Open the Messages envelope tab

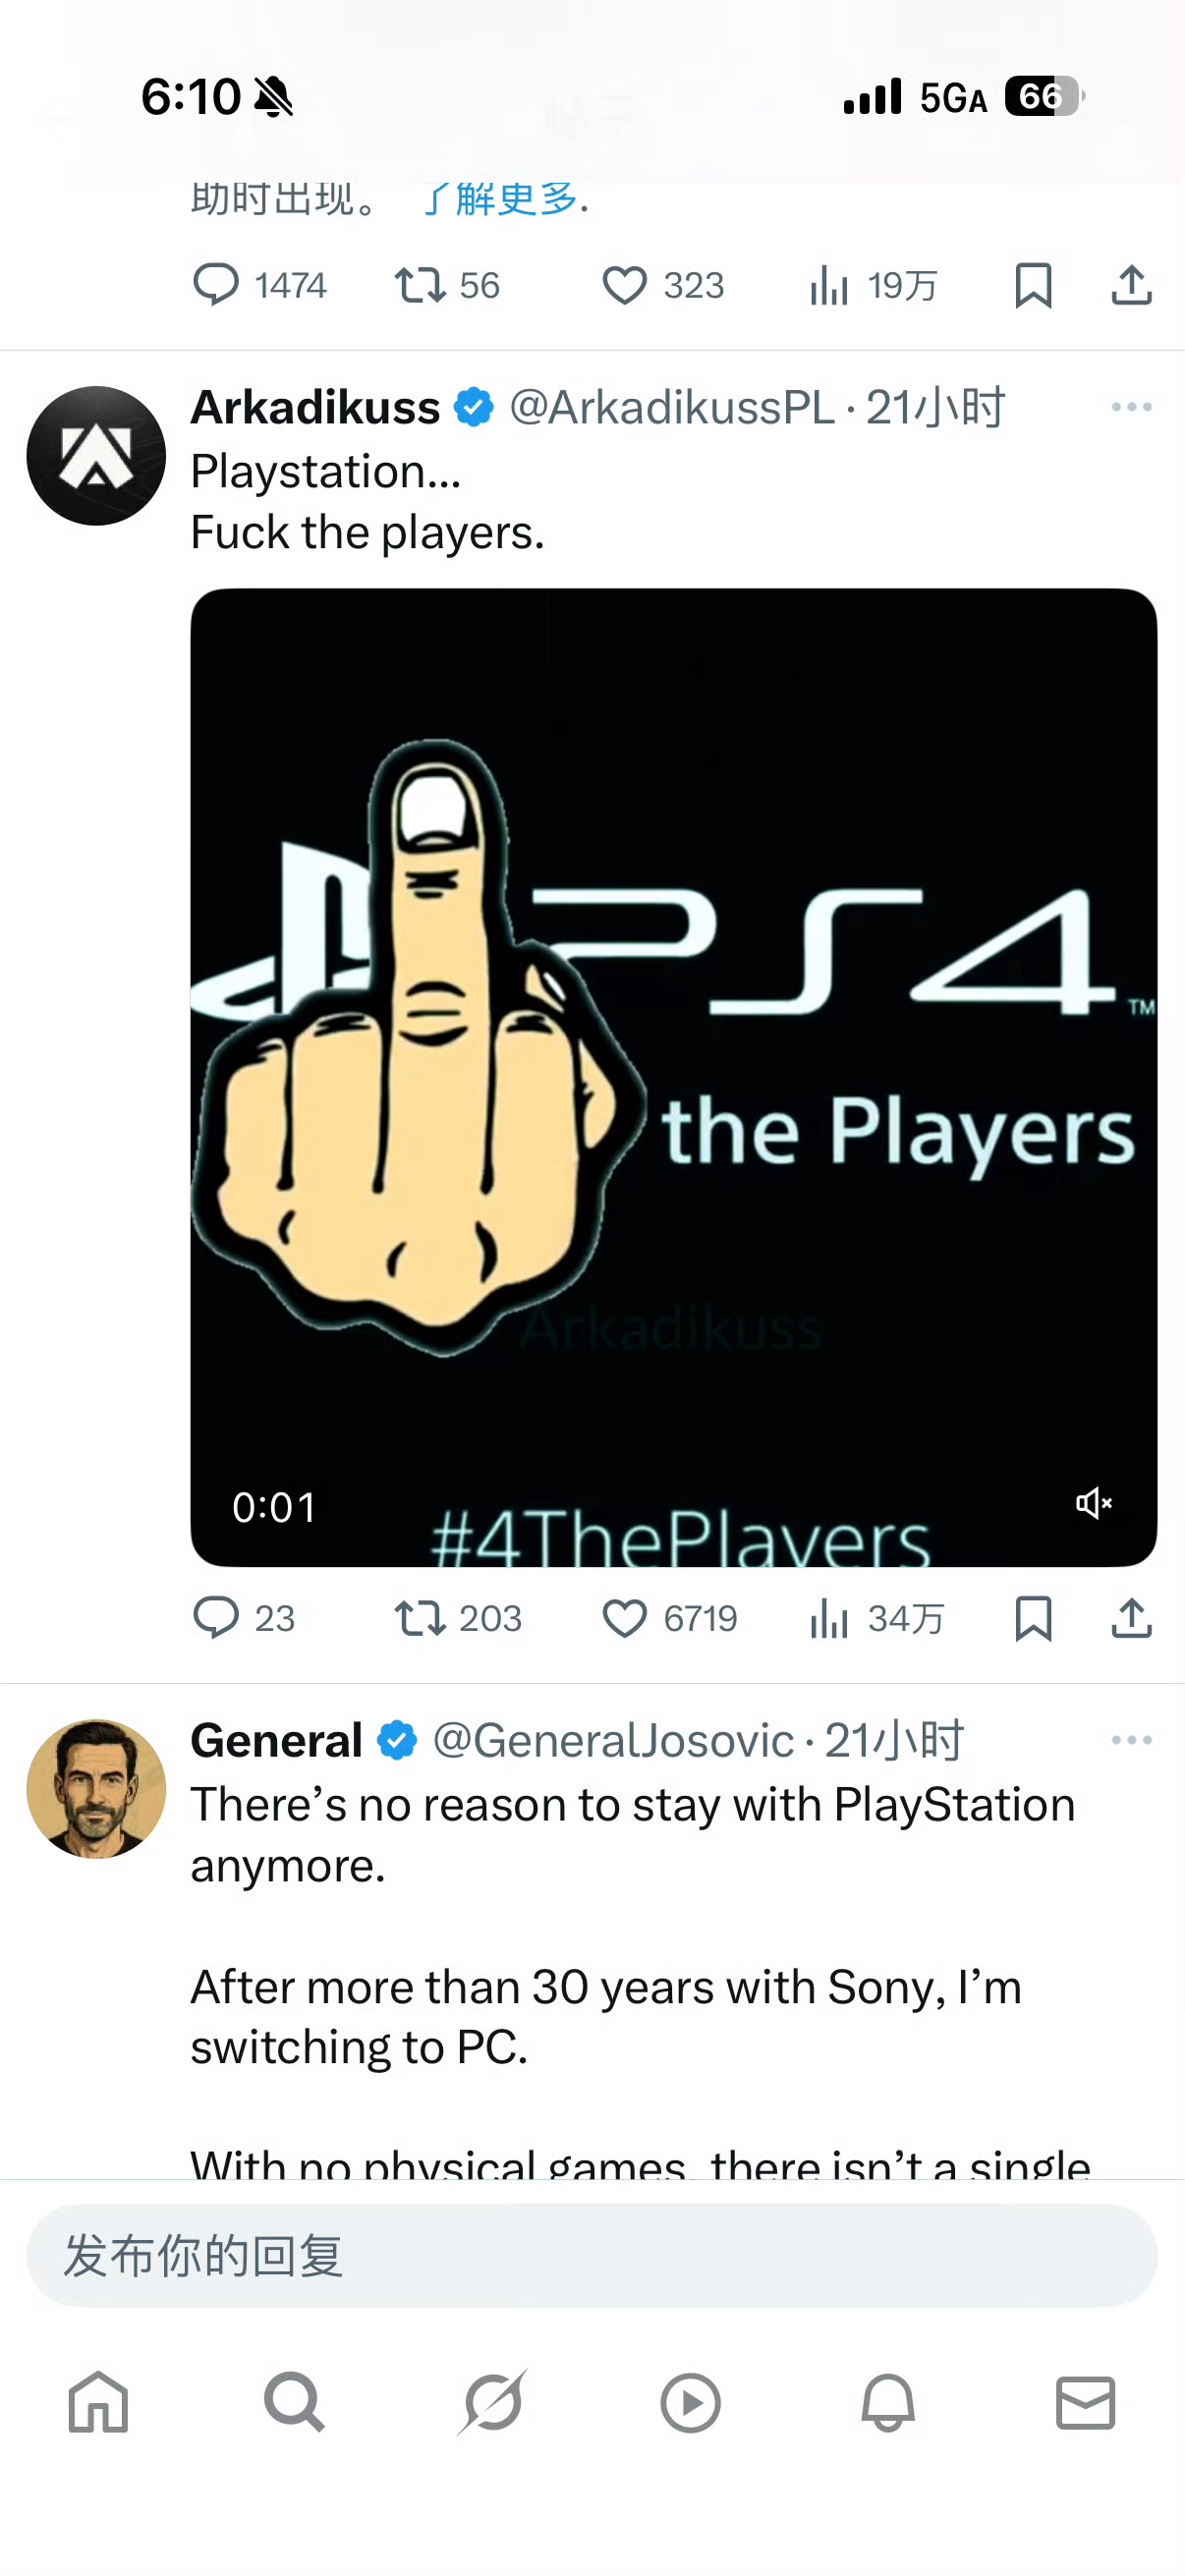[1085, 2402]
